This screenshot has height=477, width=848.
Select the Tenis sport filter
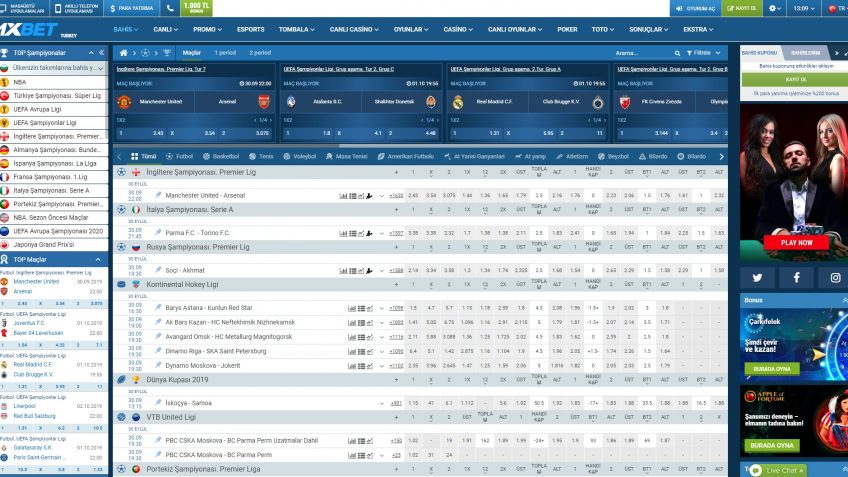(261, 156)
